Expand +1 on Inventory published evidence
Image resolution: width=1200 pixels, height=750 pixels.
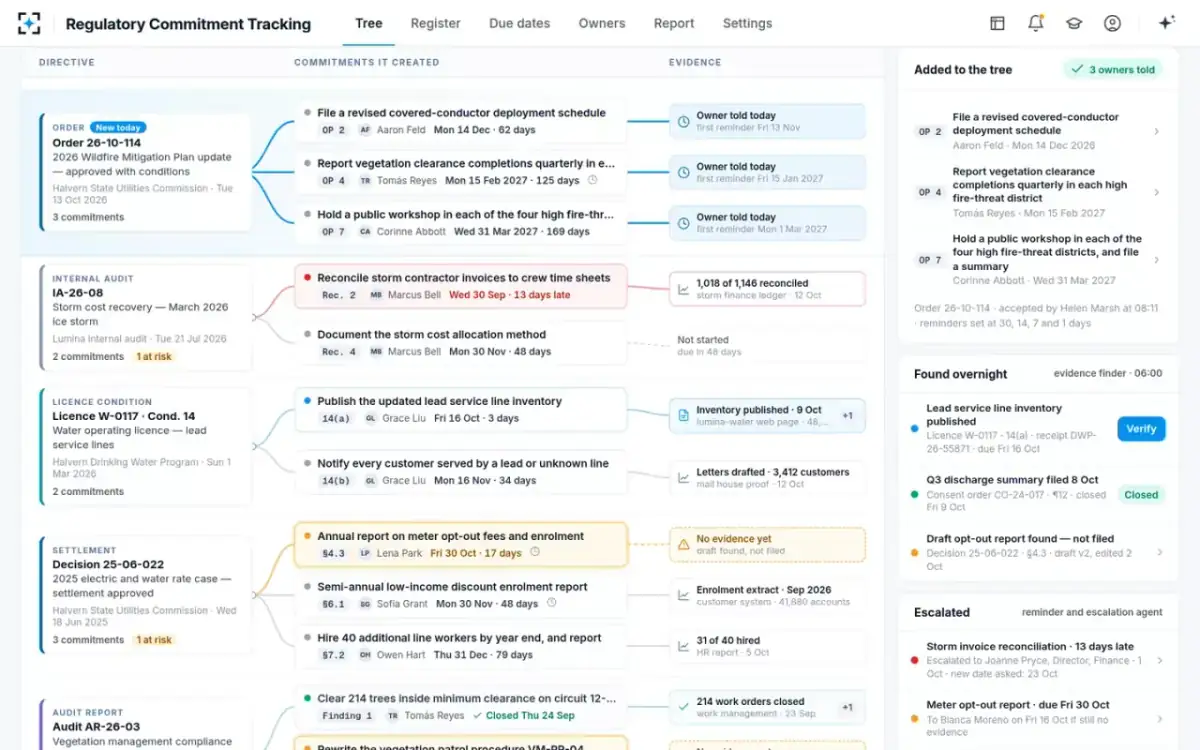coord(847,415)
